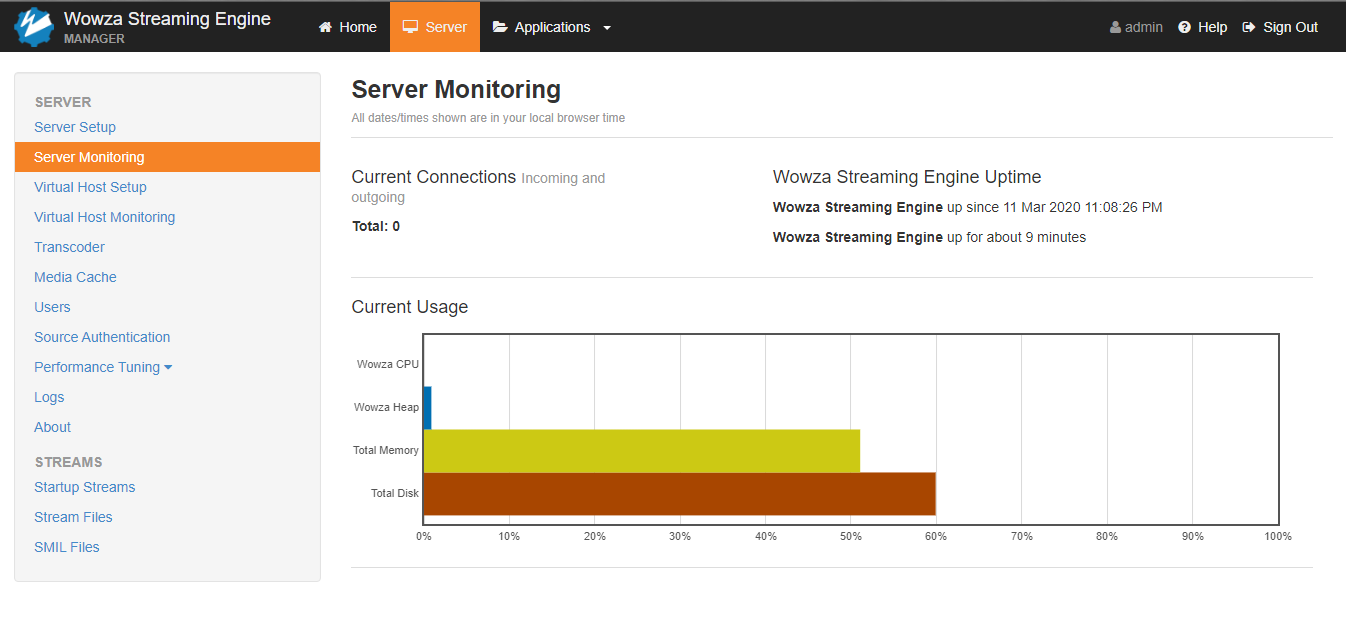Open Startup Streams
This screenshot has height=617, width=1346.
(84, 487)
